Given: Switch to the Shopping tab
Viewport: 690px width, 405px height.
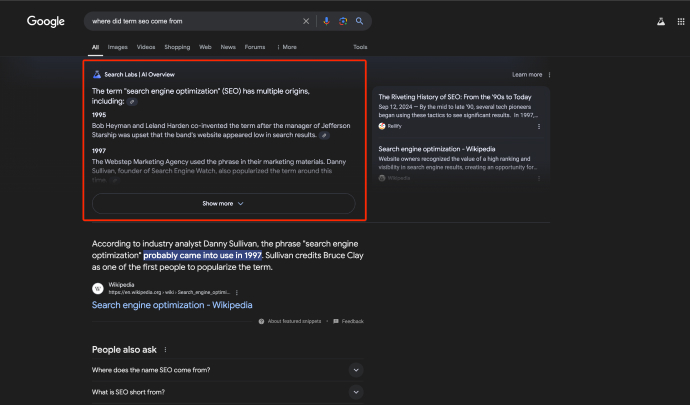Looking at the screenshot, I should pos(177,47).
